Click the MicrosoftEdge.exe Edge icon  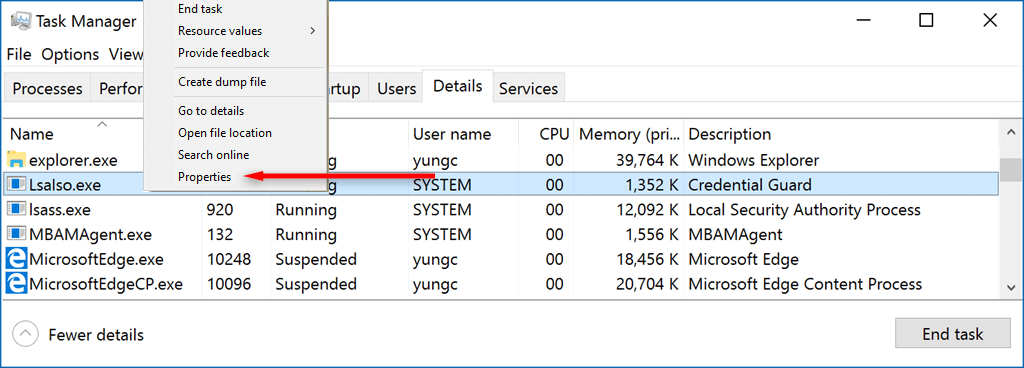16,259
